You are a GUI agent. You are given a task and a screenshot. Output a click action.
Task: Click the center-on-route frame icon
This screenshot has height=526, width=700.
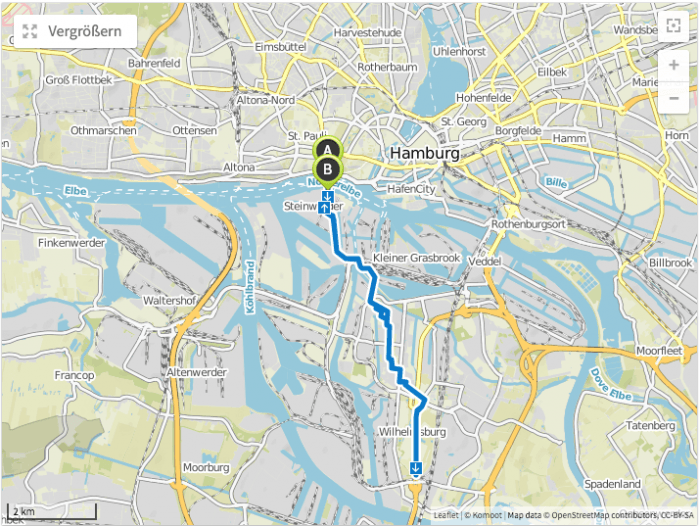(673, 25)
